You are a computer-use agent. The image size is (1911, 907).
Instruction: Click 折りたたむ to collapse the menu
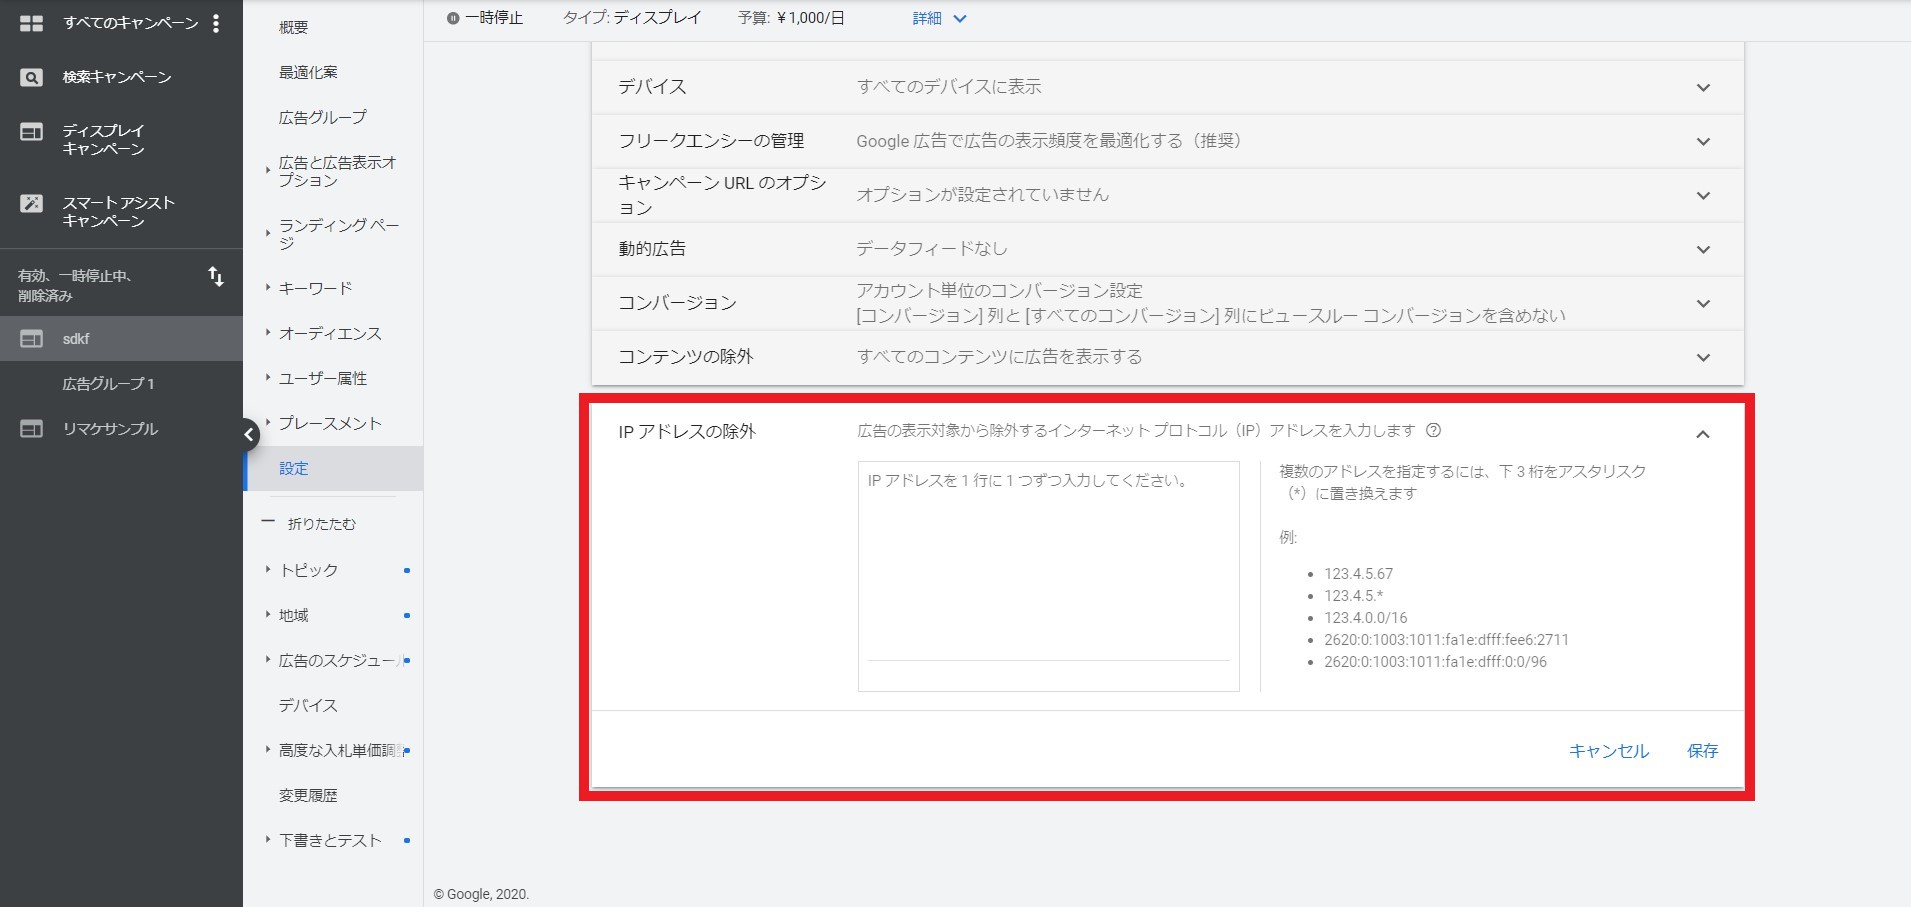click(x=321, y=524)
